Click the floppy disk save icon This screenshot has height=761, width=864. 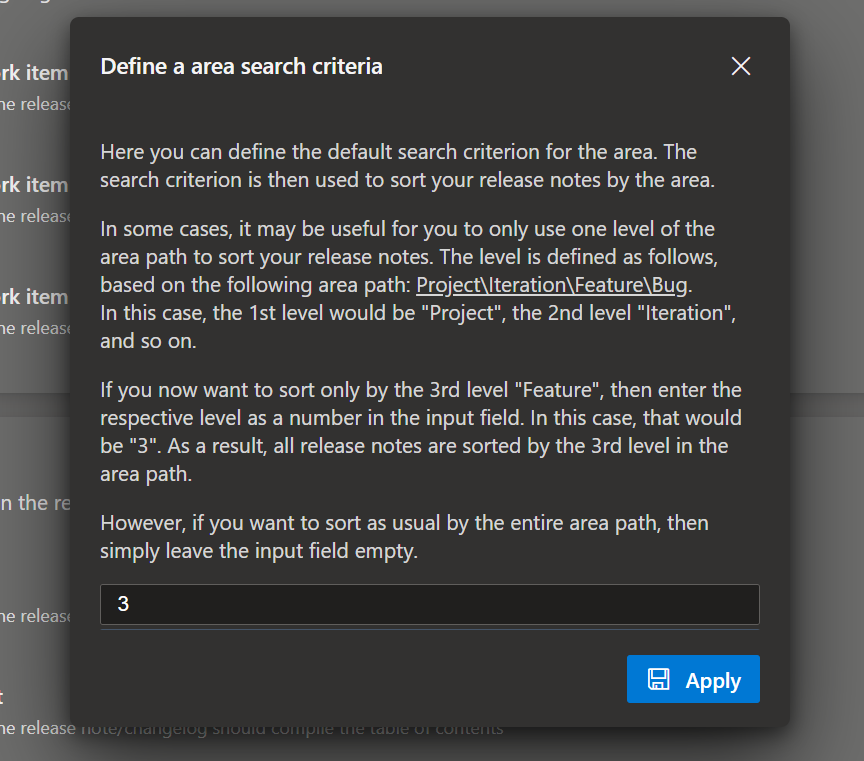659,680
